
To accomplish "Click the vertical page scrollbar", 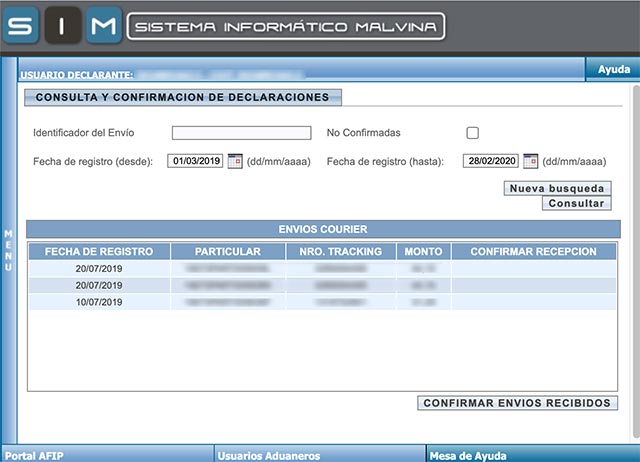I will [x=636, y=261].
